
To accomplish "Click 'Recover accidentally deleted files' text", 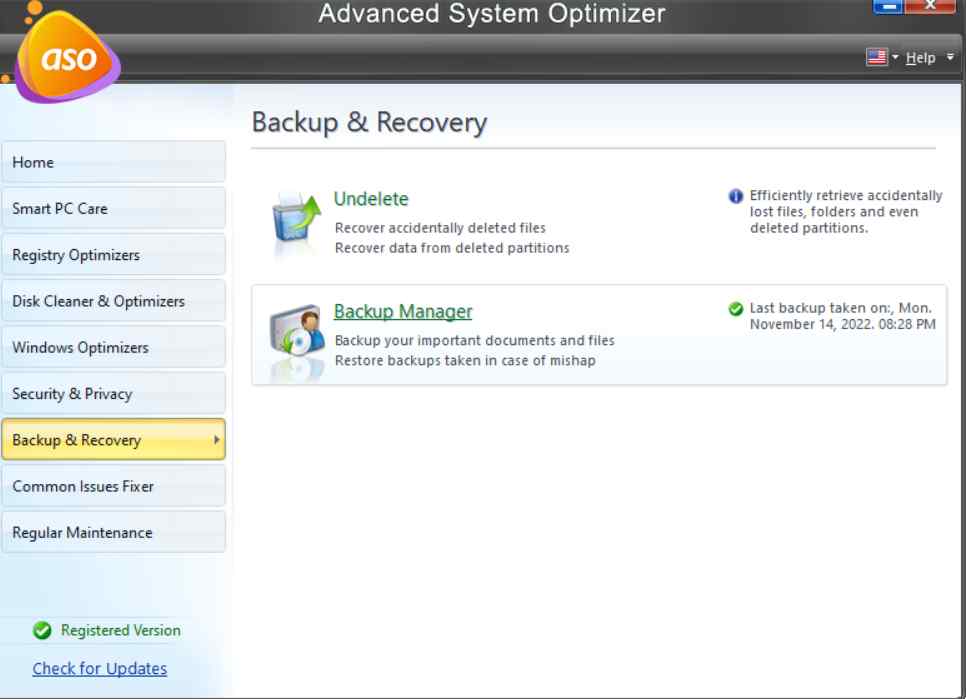I will (x=440, y=228).
